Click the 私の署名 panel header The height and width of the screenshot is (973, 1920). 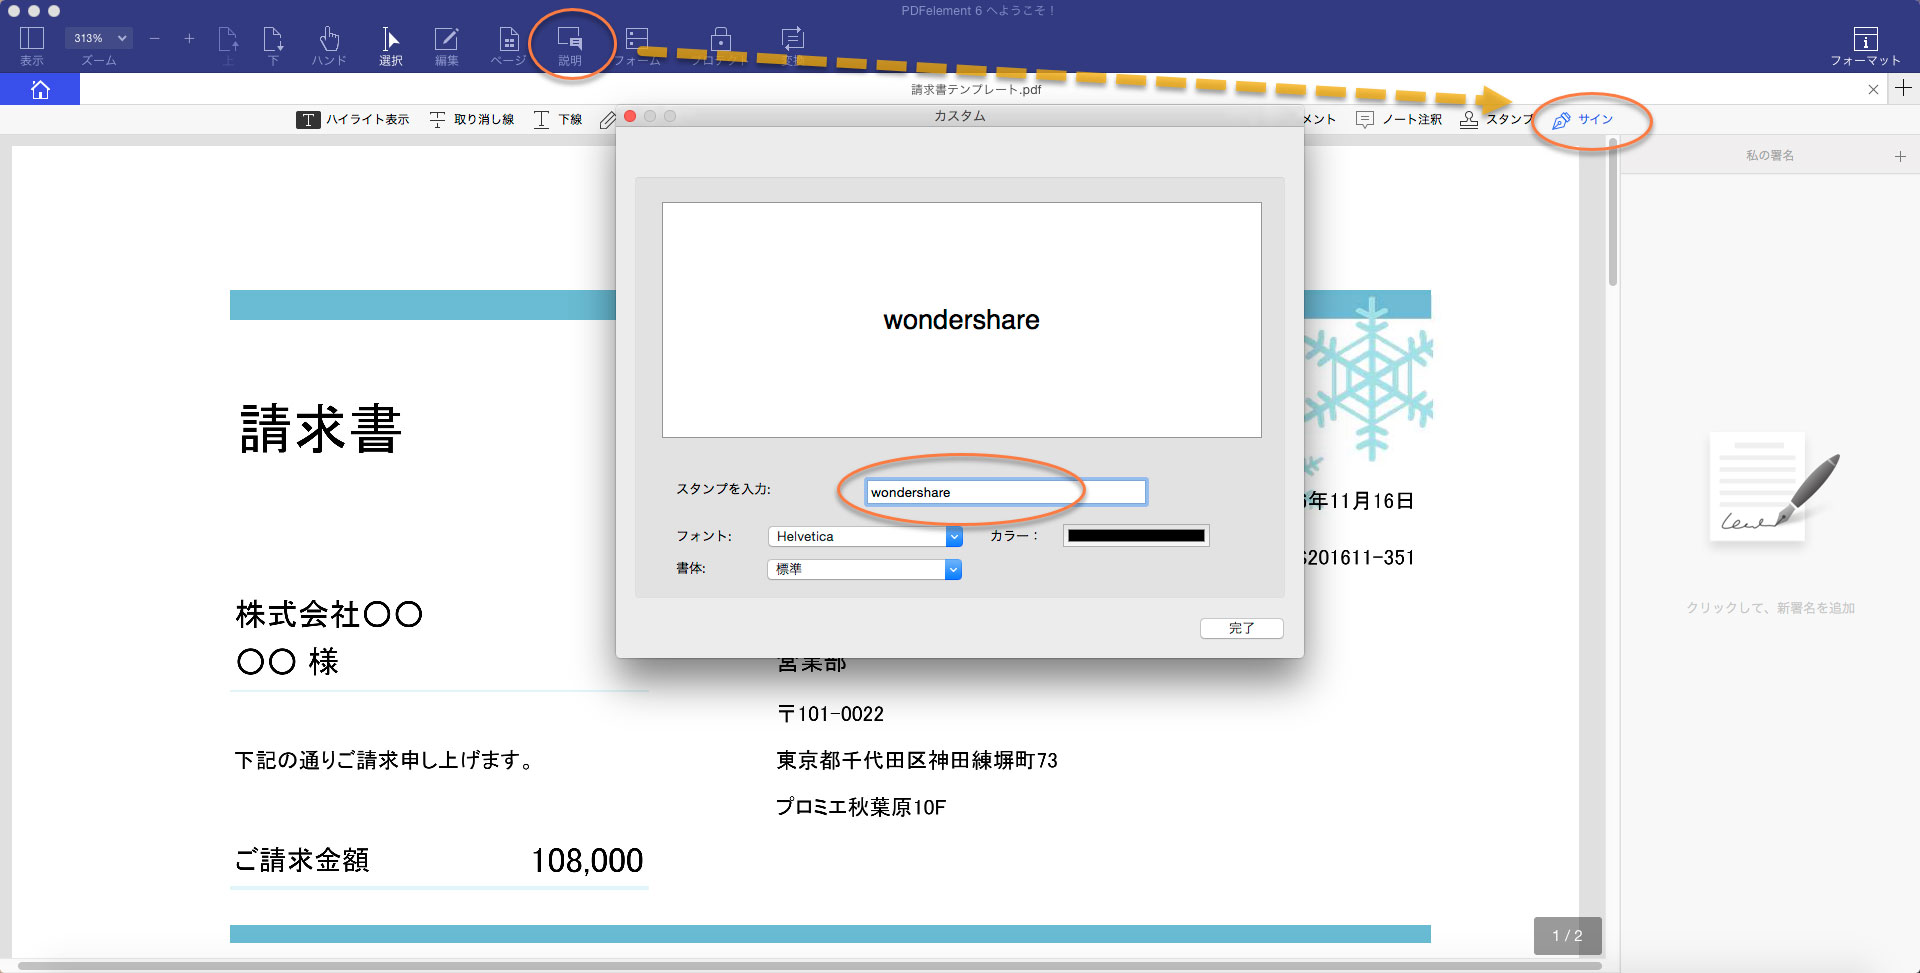coord(1770,156)
